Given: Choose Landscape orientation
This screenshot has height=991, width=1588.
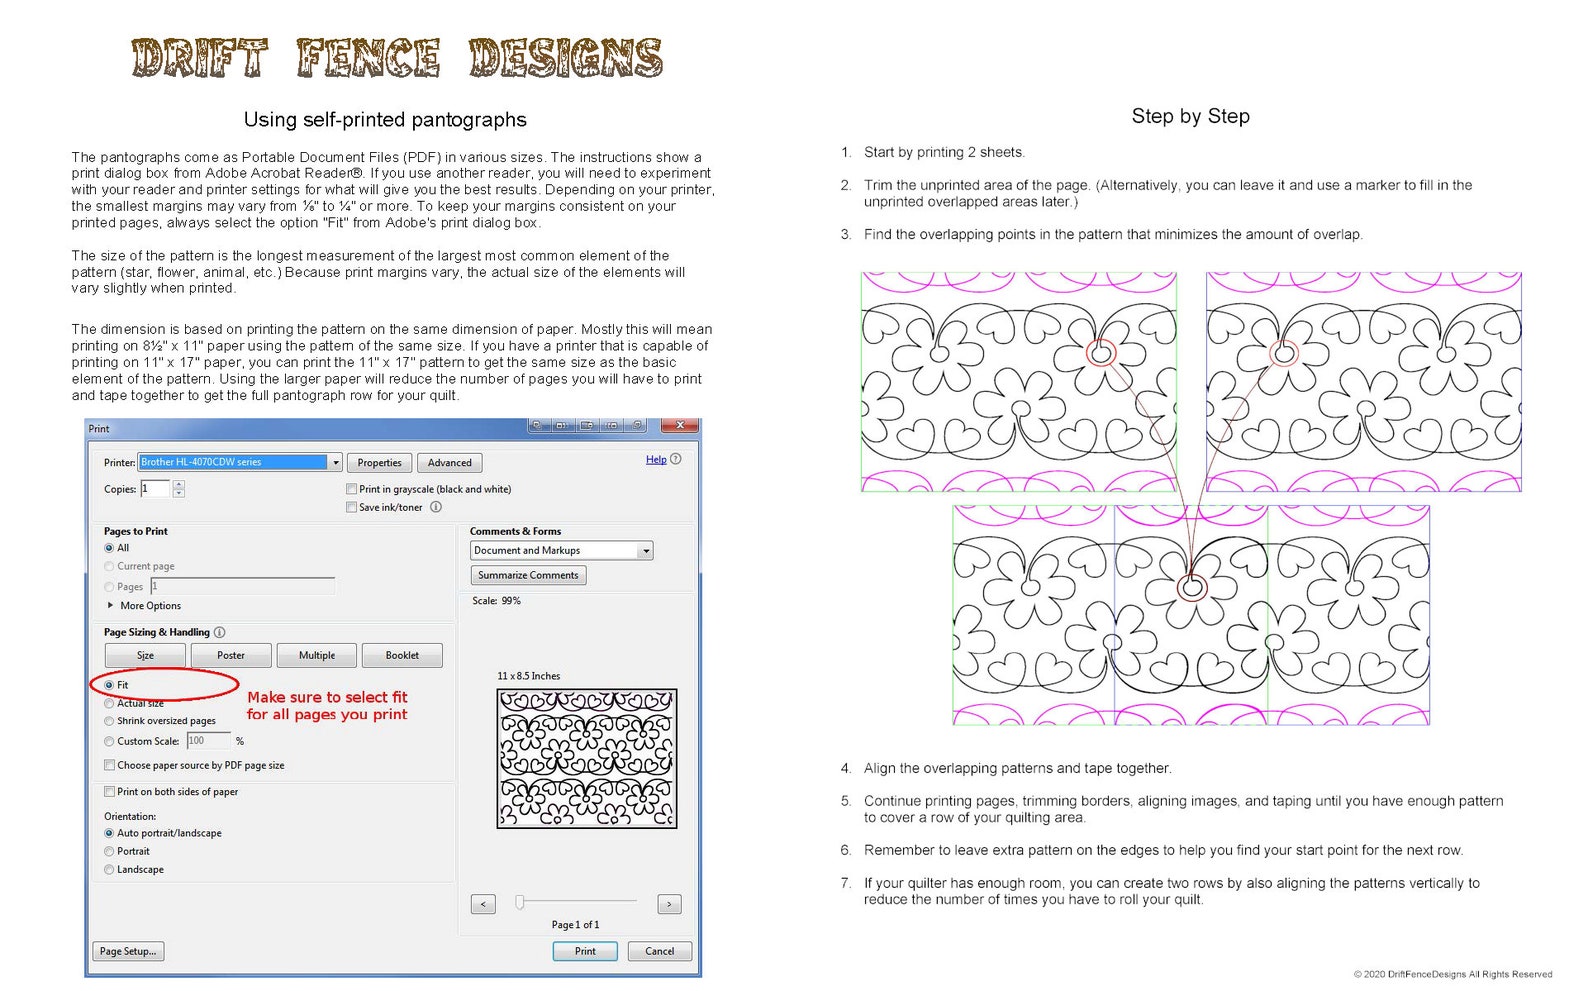Looking at the screenshot, I should click(109, 869).
